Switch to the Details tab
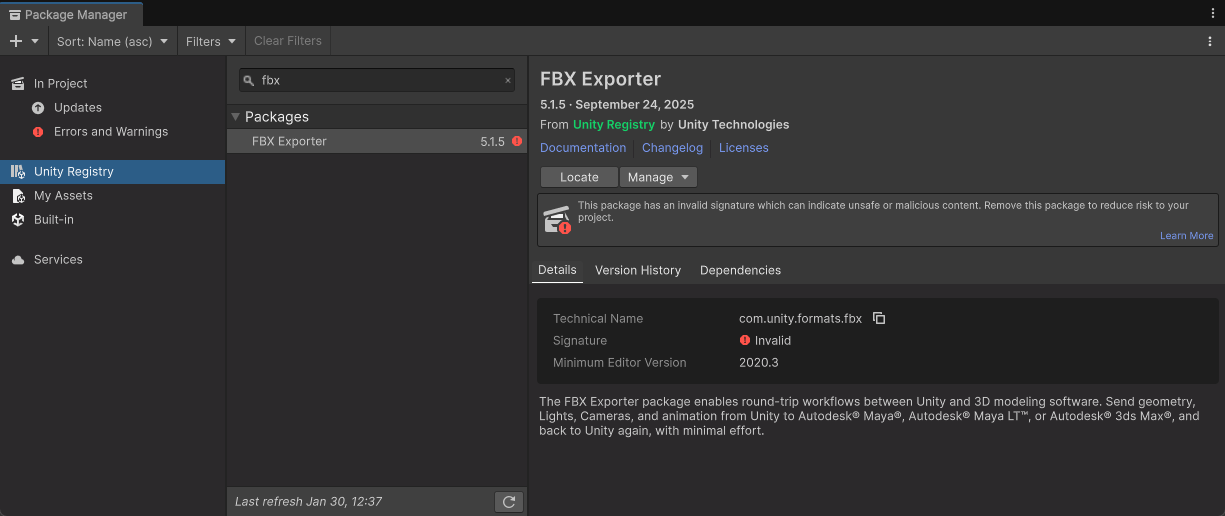Screen dimensions: 1225x516 point(557,270)
